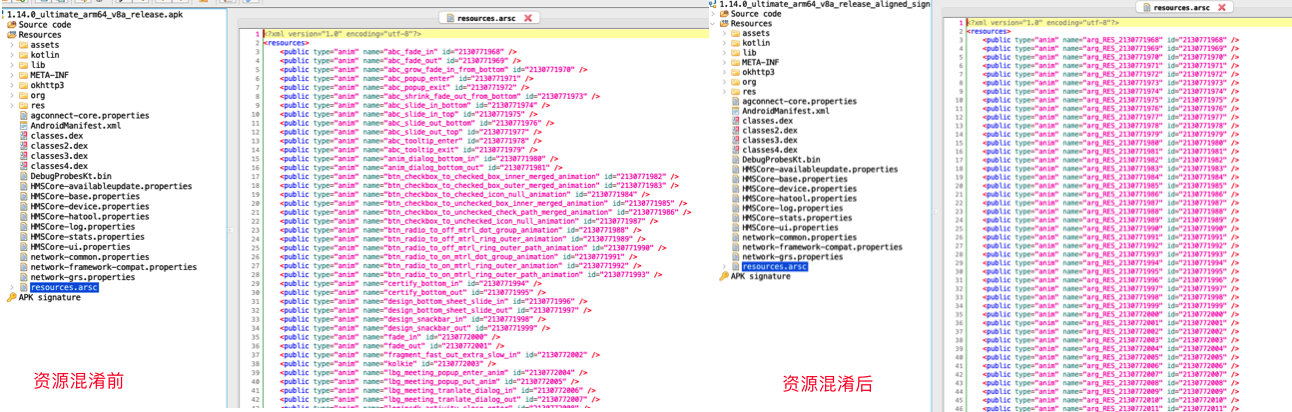Expand the META-INF folder in aligned_sign tree
The image size is (1292, 412).
724,62
